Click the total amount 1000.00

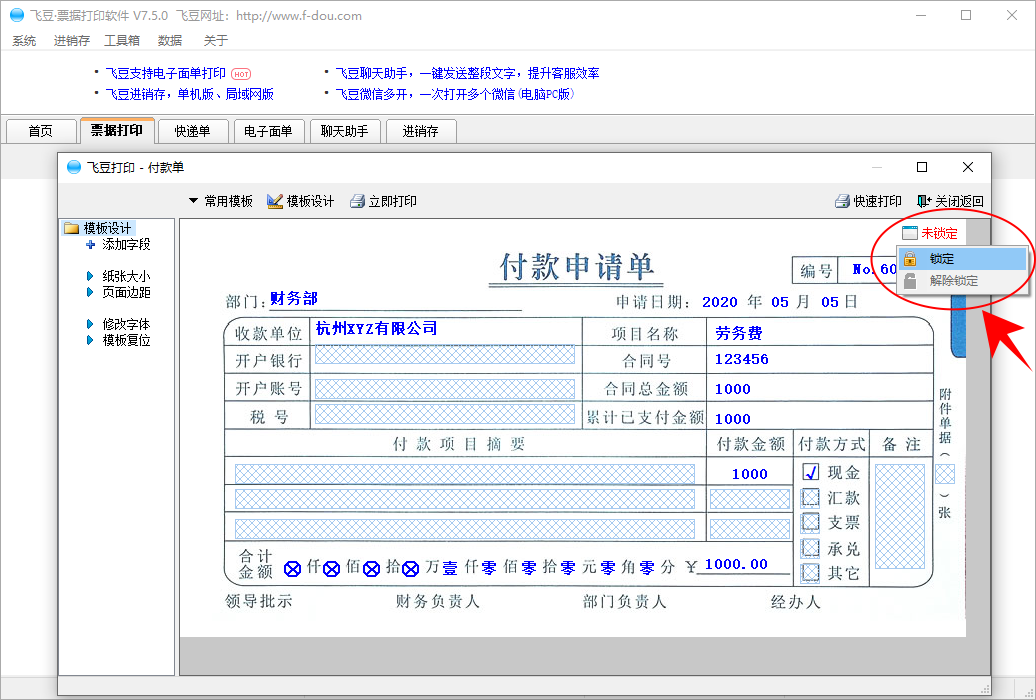tap(736, 564)
